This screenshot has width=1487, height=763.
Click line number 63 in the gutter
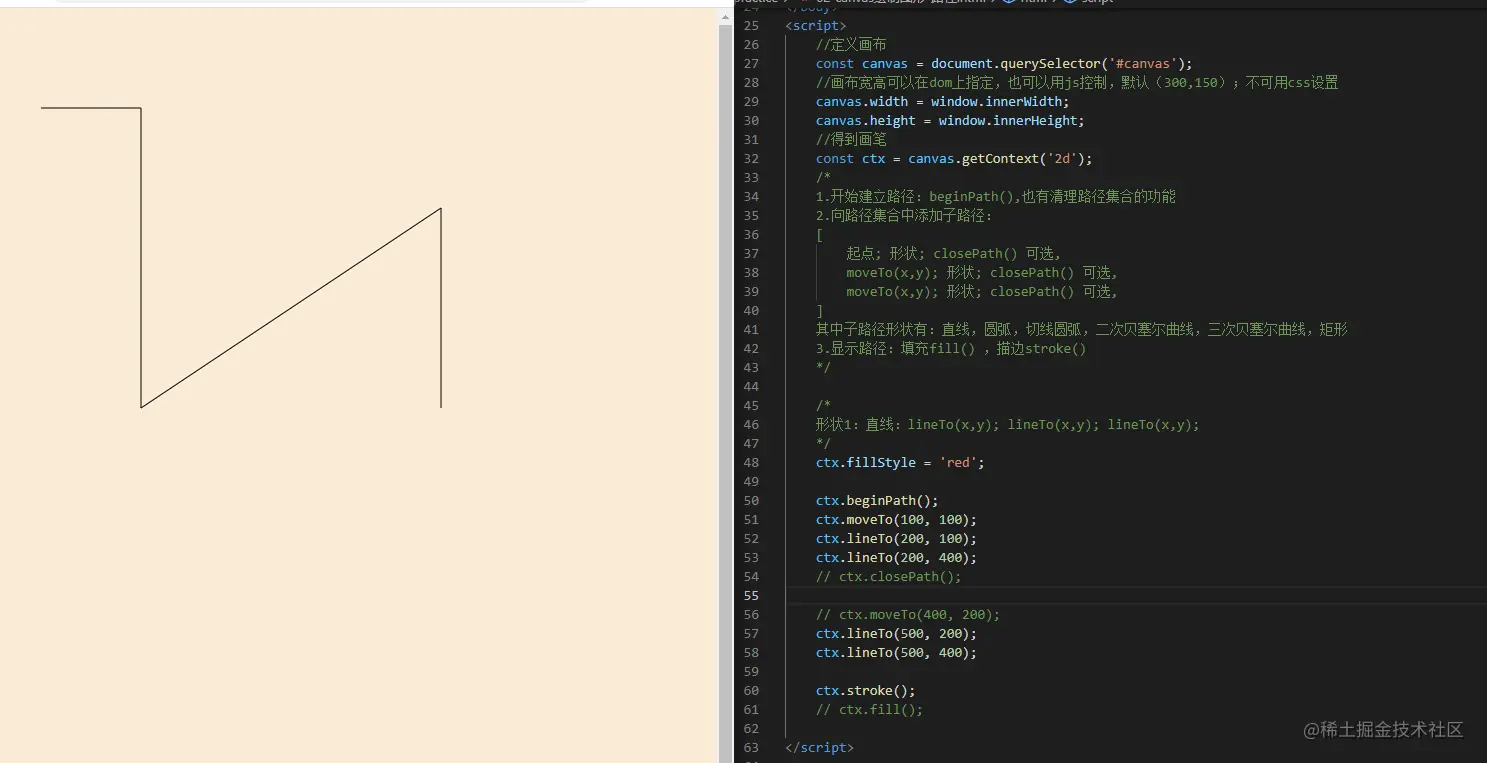751,747
